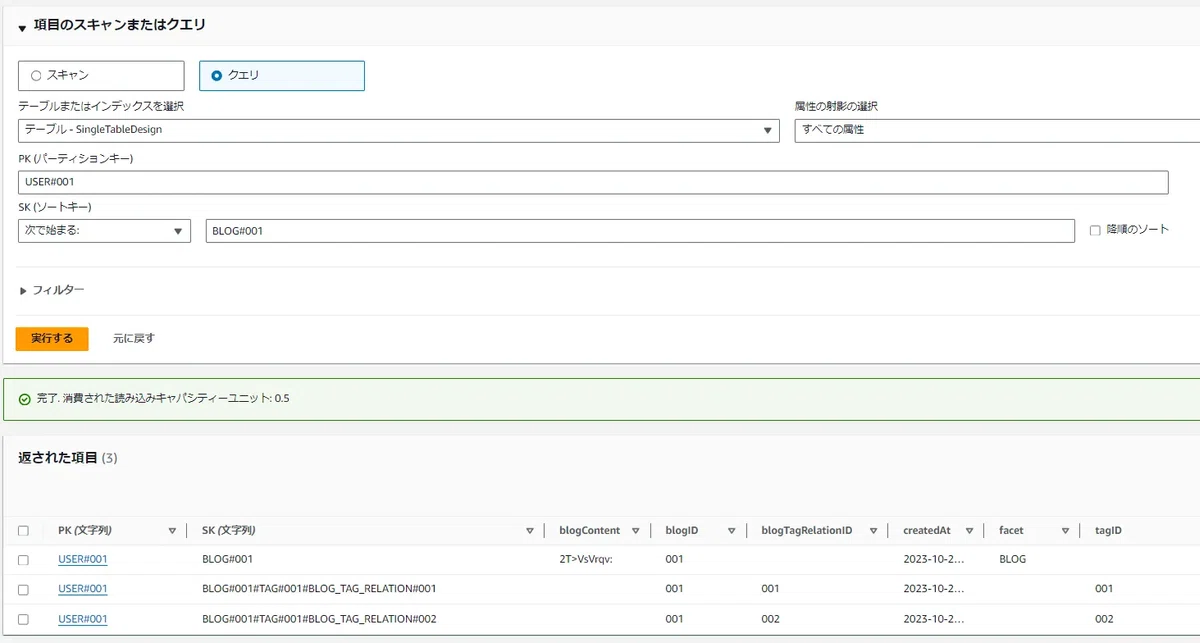Click the 返された項目 (3) heading
1200x643 pixels.
click(x=68, y=458)
